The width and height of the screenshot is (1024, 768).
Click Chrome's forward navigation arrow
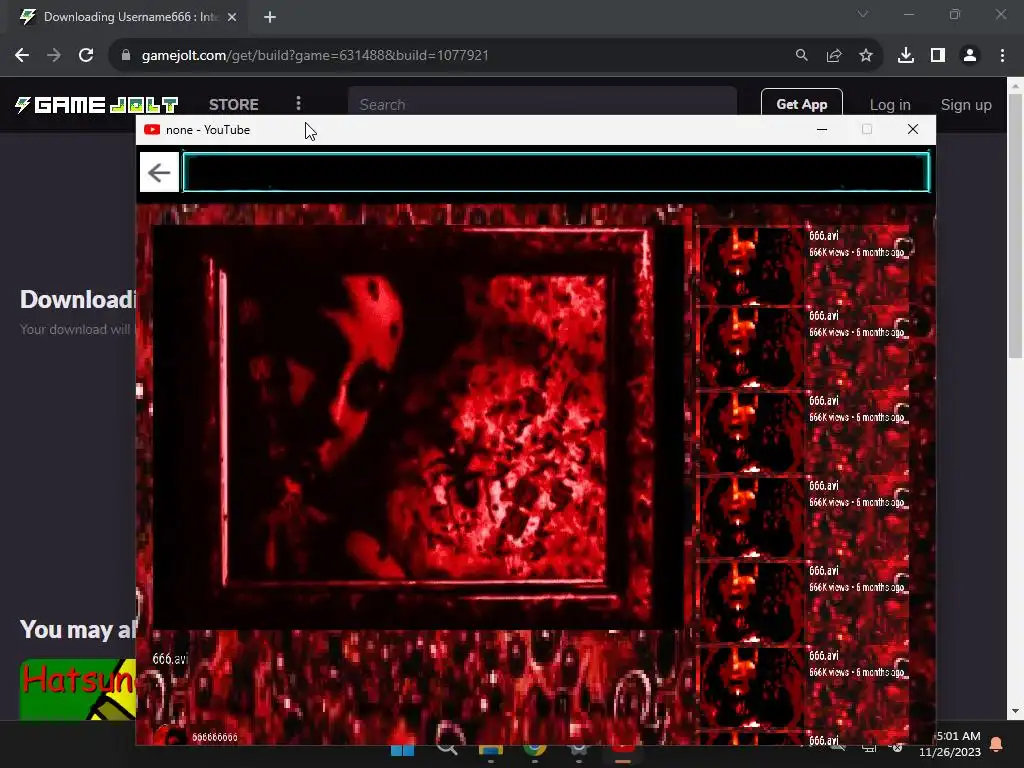pyautogui.click(x=54, y=56)
